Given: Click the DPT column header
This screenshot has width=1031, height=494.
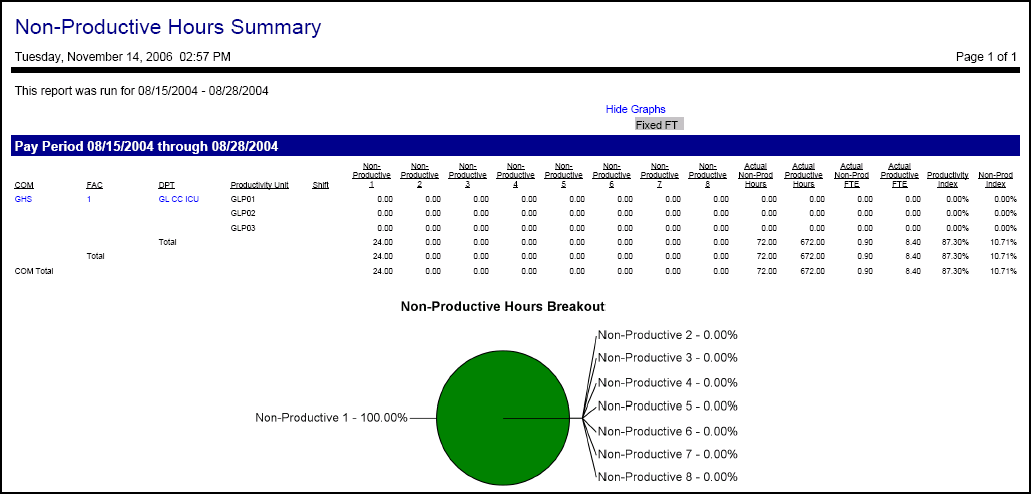Looking at the screenshot, I should (166, 185).
